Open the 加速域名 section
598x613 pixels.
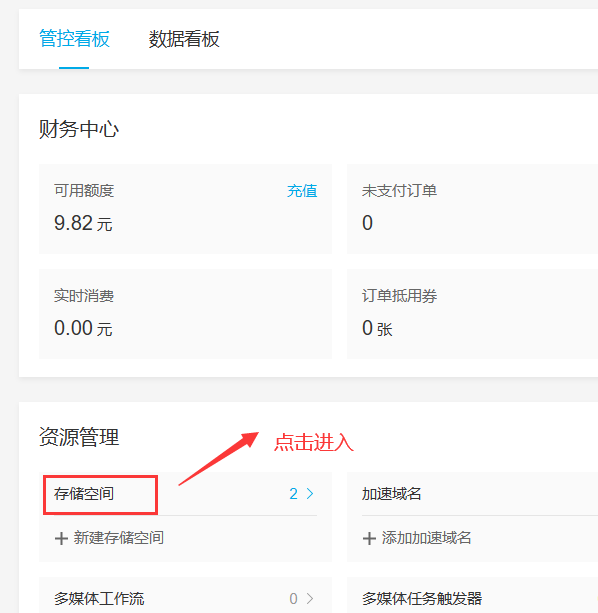click(392, 494)
